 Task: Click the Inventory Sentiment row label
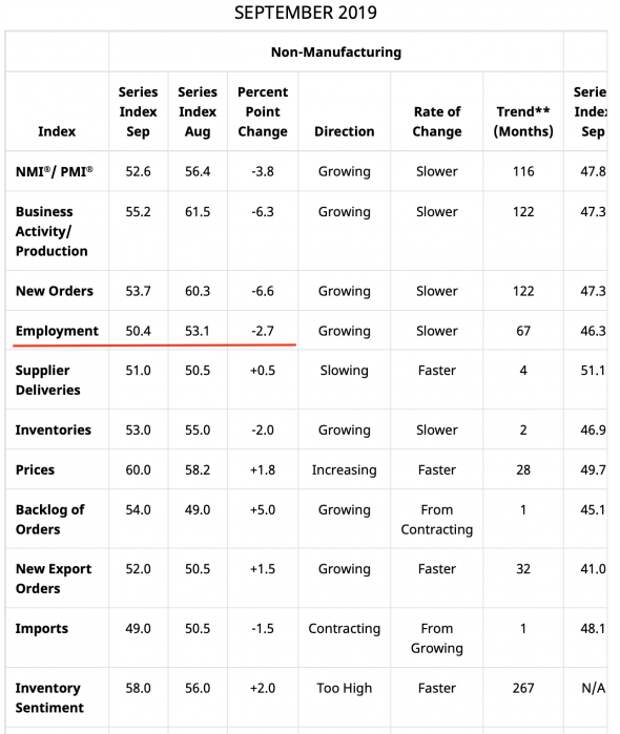(49, 698)
